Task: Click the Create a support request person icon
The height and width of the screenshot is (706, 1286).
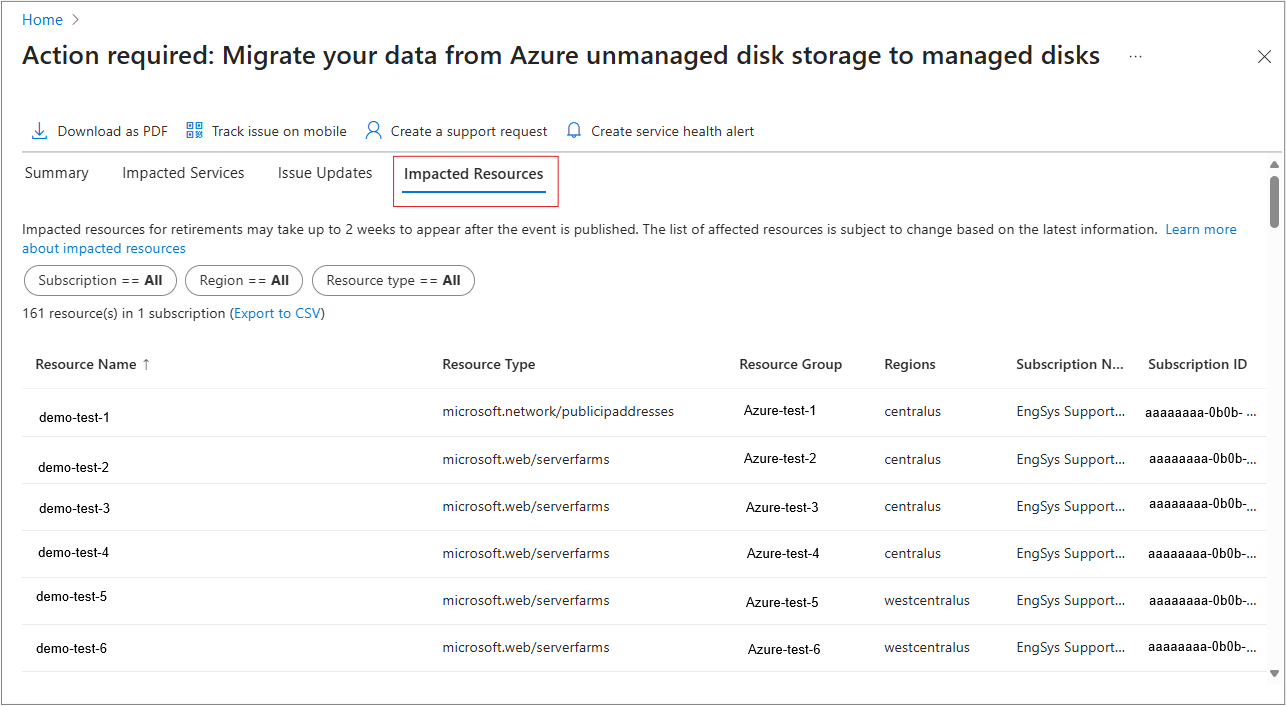Action: click(x=373, y=130)
